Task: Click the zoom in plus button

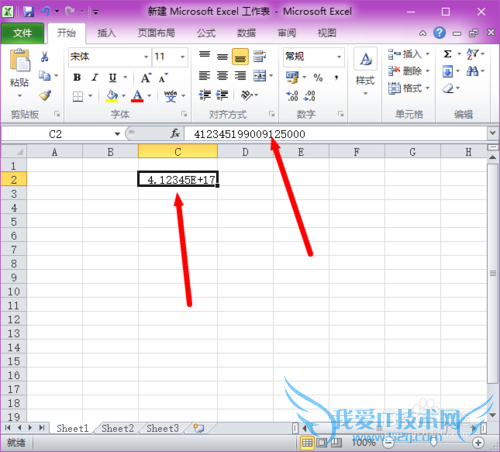Action: (x=478, y=443)
